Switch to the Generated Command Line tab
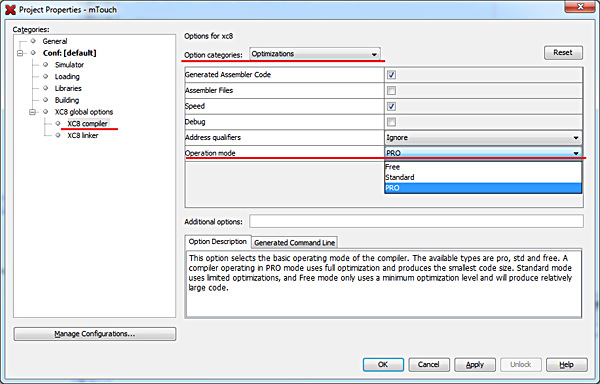This screenshot has height=384, width=600. click(x=294, y=242)
